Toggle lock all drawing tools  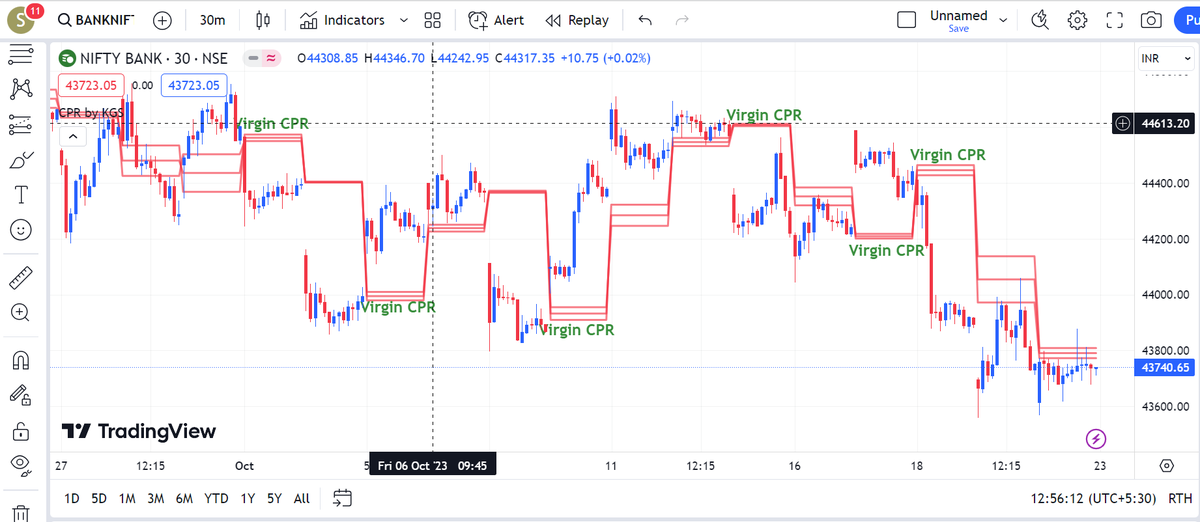click(x=20, y=430)
